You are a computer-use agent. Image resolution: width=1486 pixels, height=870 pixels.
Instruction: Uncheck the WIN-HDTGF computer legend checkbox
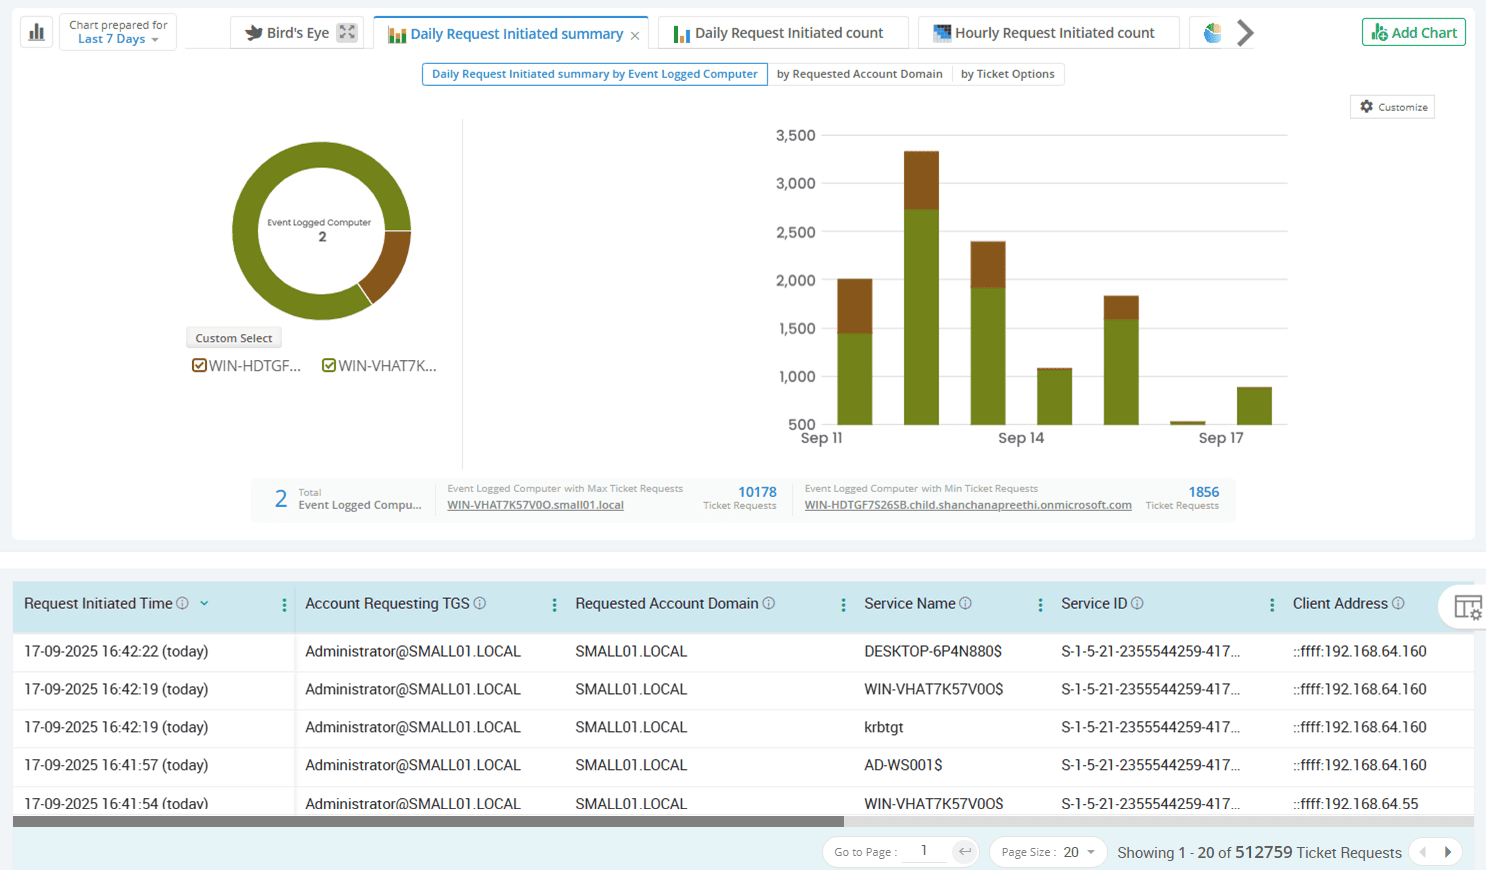[x=199, y=366]
